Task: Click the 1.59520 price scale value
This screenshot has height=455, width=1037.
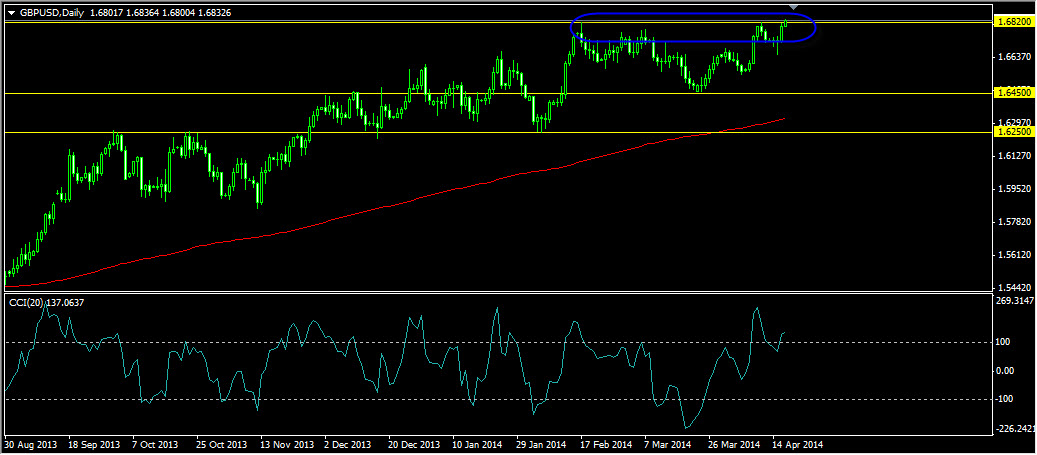Action: pos(1015,189)
